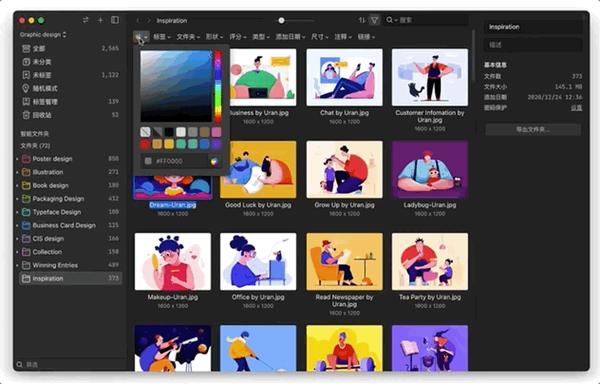This screenshot has width=600, height=384.
Task: Pick the red color swatch
Action: pyautogui.click(x=145, y=144)
